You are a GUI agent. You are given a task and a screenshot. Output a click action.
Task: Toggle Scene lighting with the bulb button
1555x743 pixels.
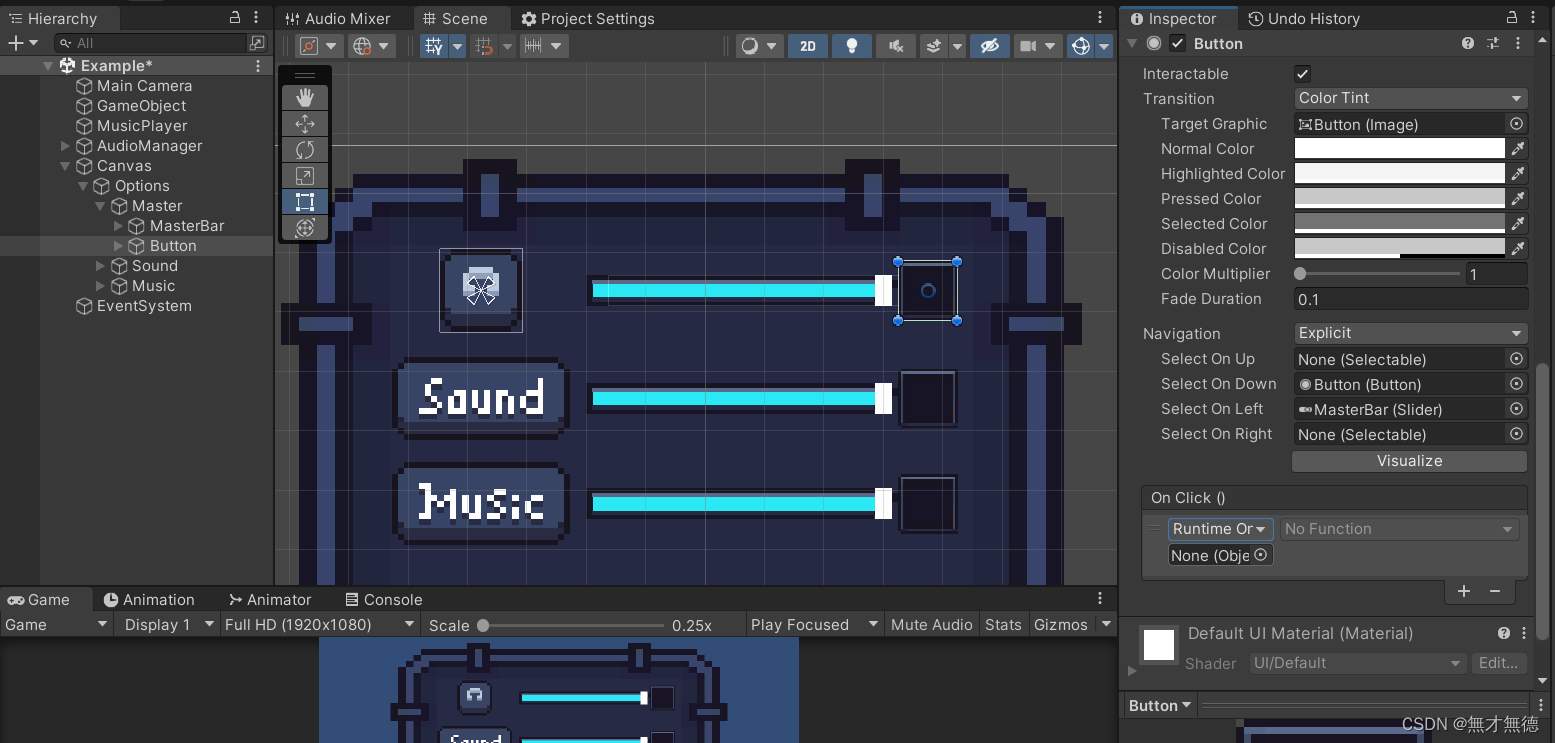(852, 46)
